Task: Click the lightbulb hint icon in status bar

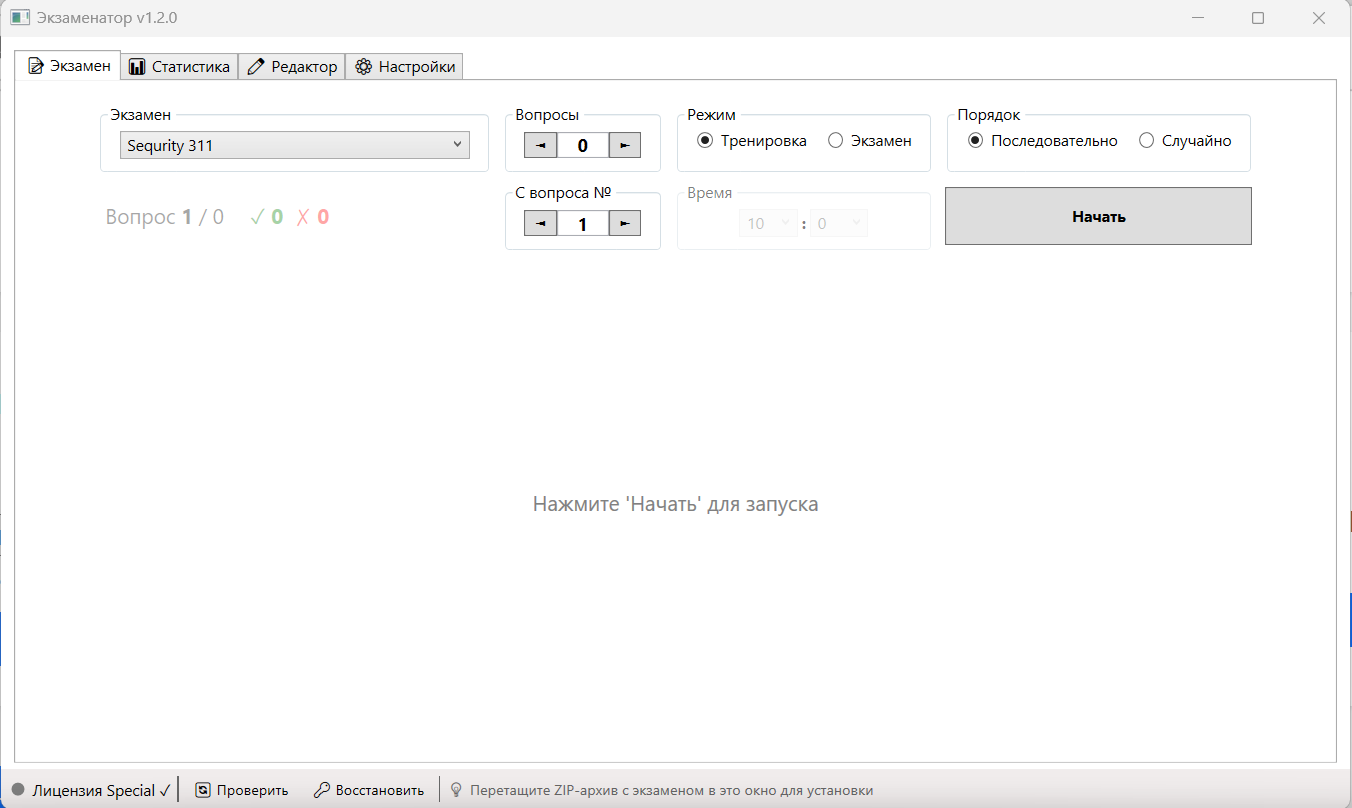Action: 457,790
